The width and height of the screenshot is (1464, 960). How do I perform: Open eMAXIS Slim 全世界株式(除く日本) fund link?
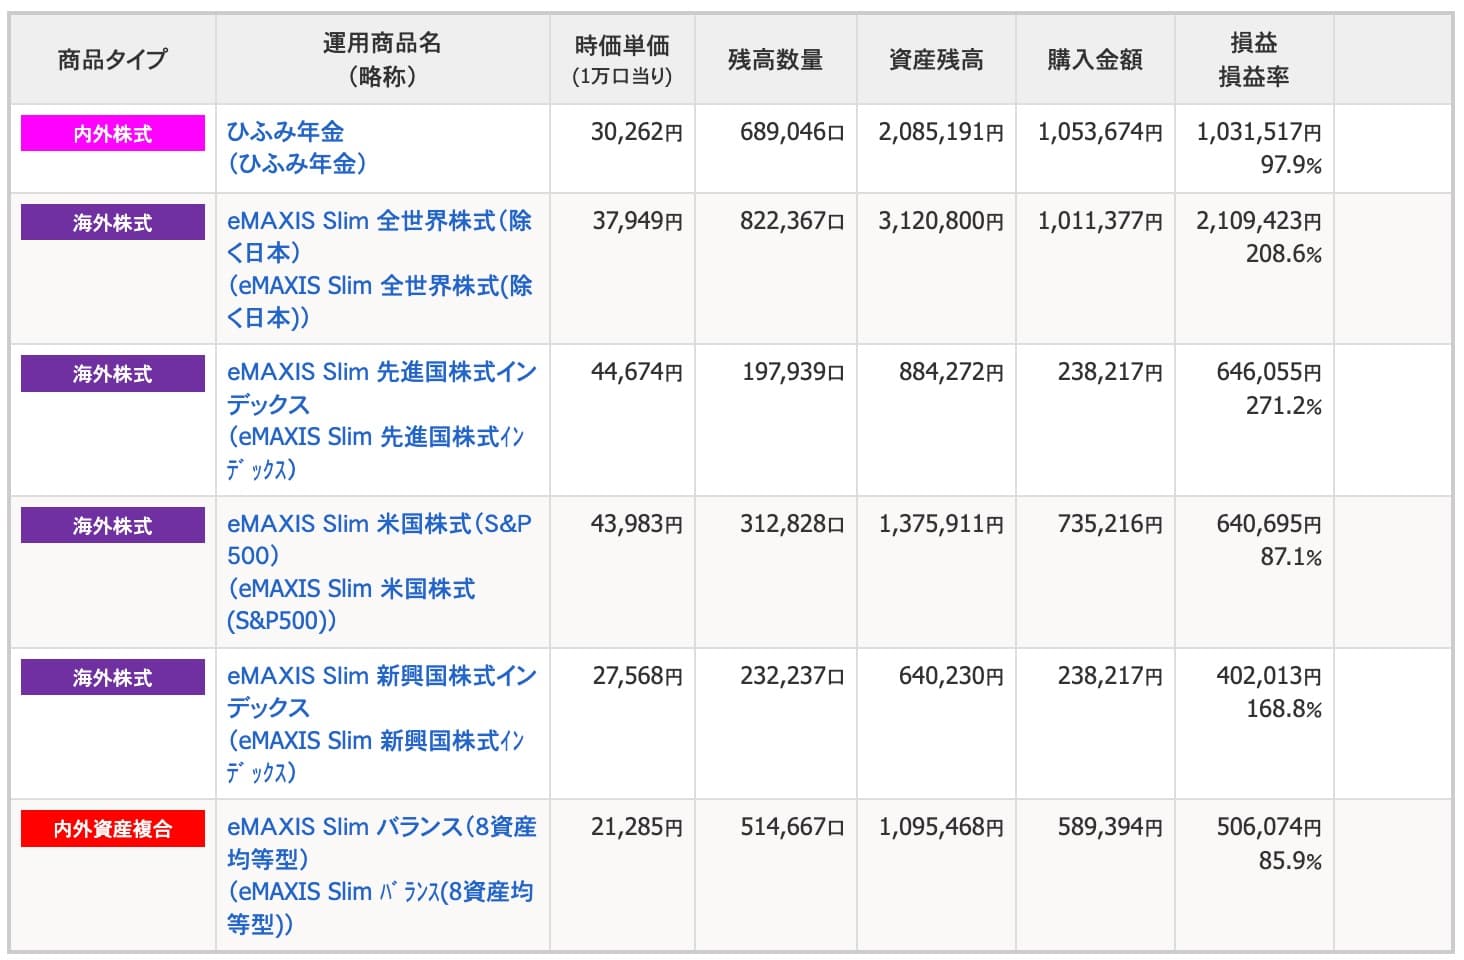point(380,269)
